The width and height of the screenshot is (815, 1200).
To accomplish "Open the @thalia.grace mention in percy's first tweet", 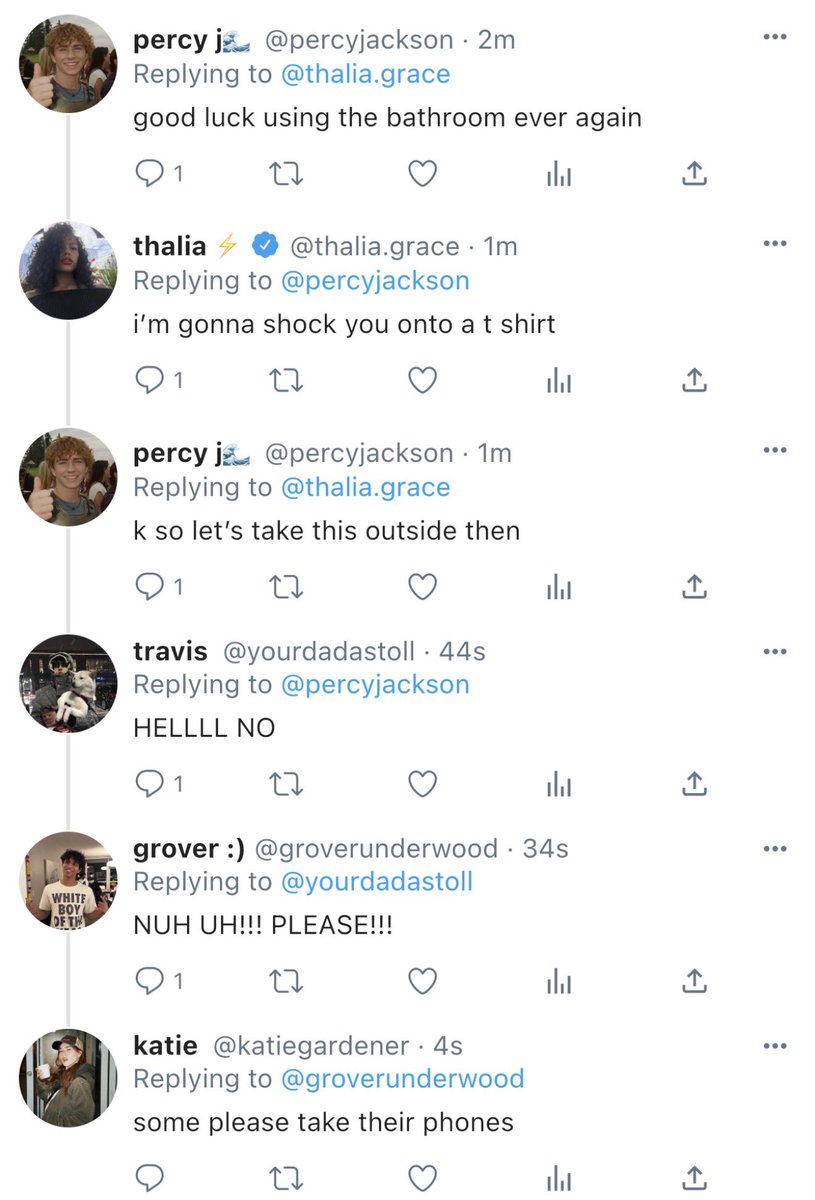I will (x=365, y=74).
